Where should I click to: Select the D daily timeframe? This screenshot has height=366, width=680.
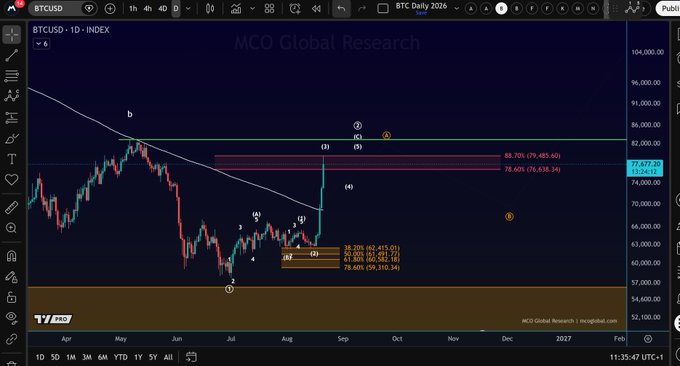pos(176,9)
